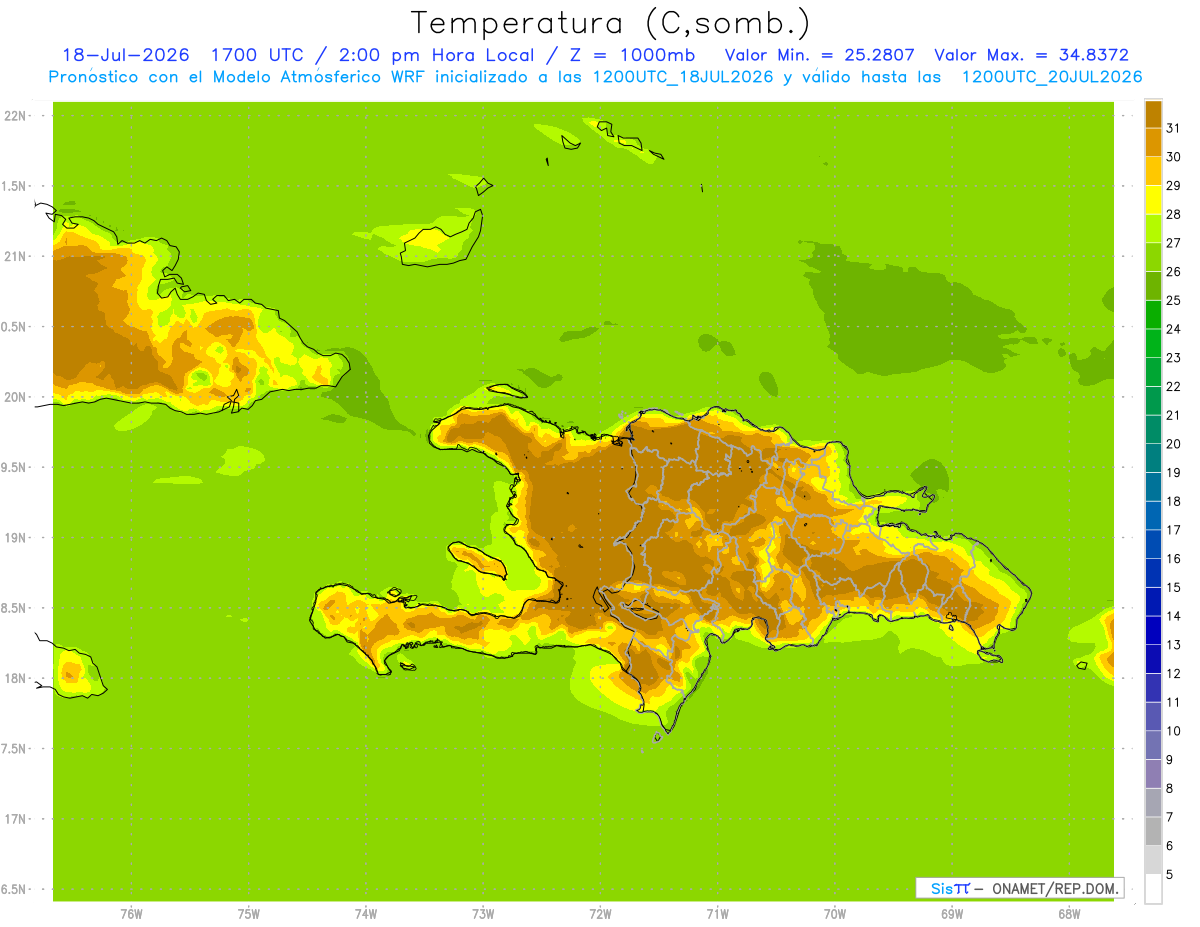Screen dimensions: 1200x927
Task: Click the '72W' longitude label
Action: coord(600,913)
